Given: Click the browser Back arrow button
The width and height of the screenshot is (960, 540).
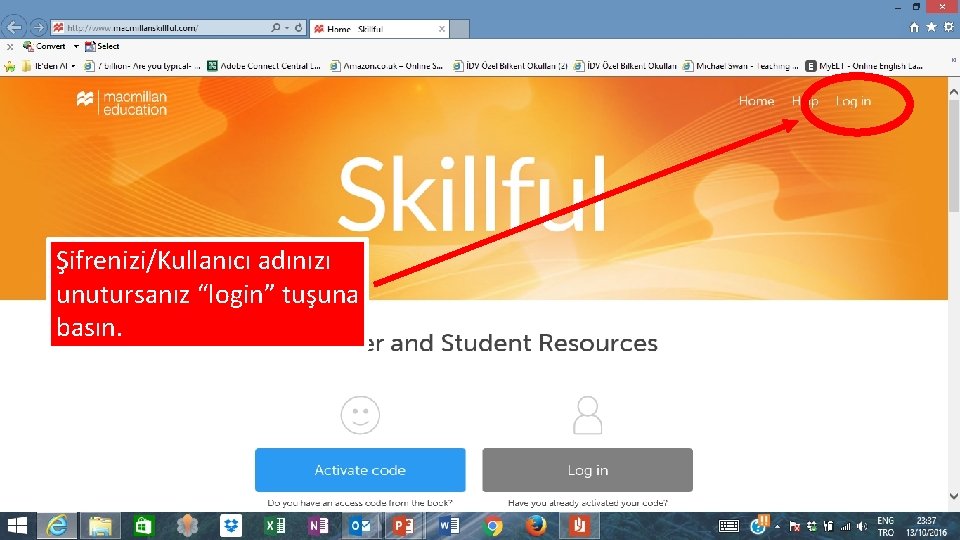Looking at the screenshot, I should point(14,27).
